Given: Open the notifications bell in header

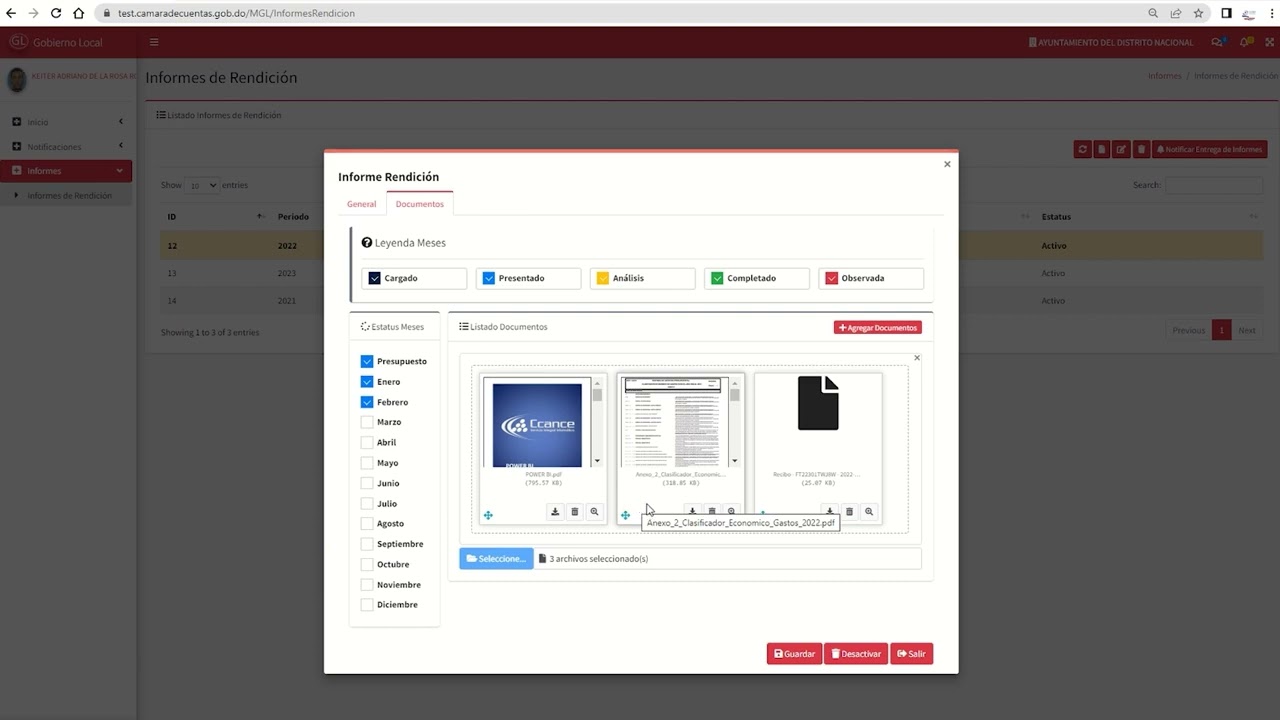Looking at the screenshot, I should pyautogui.click(x=1245, y=42).
